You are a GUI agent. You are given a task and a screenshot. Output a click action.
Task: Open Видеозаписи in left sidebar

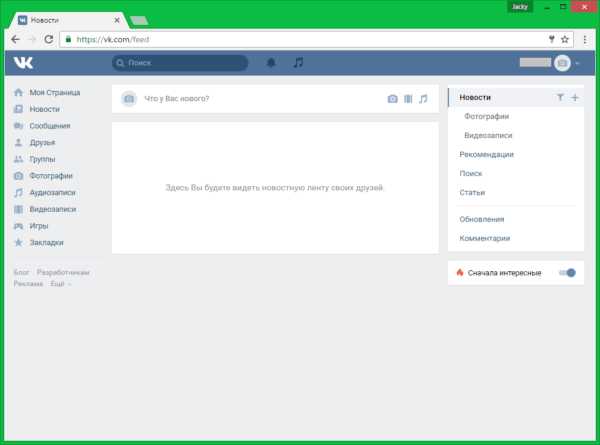coord(53,209)
